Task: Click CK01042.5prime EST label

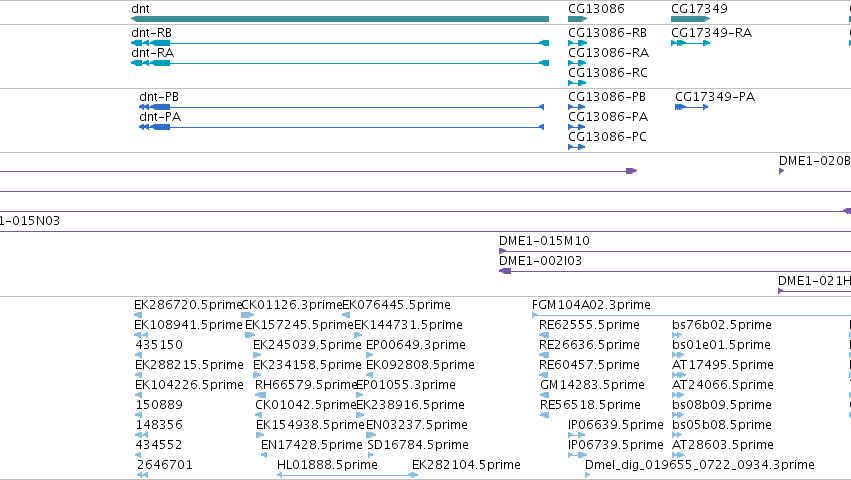Action: click(x=306, y=405)
